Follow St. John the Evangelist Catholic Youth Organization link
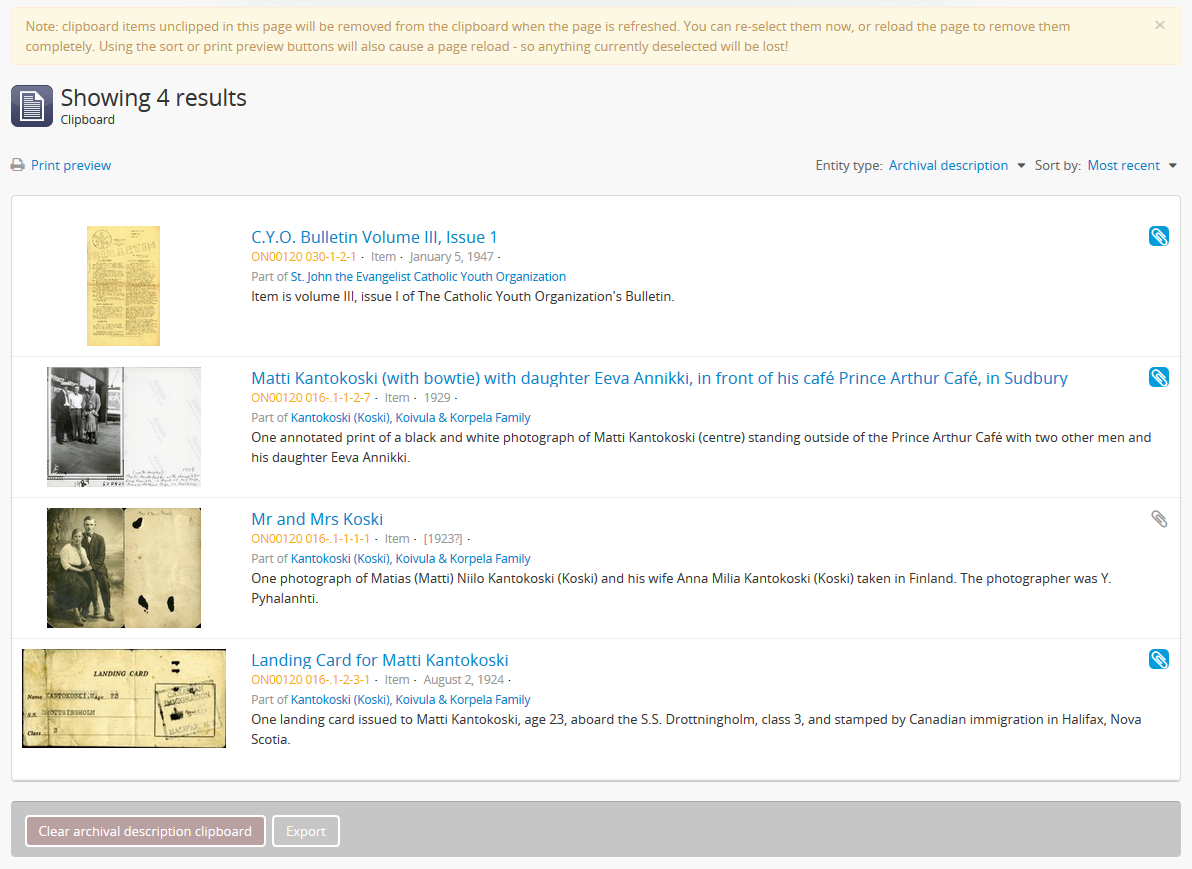The image size is (1192, 869). [x=428, y=277]
